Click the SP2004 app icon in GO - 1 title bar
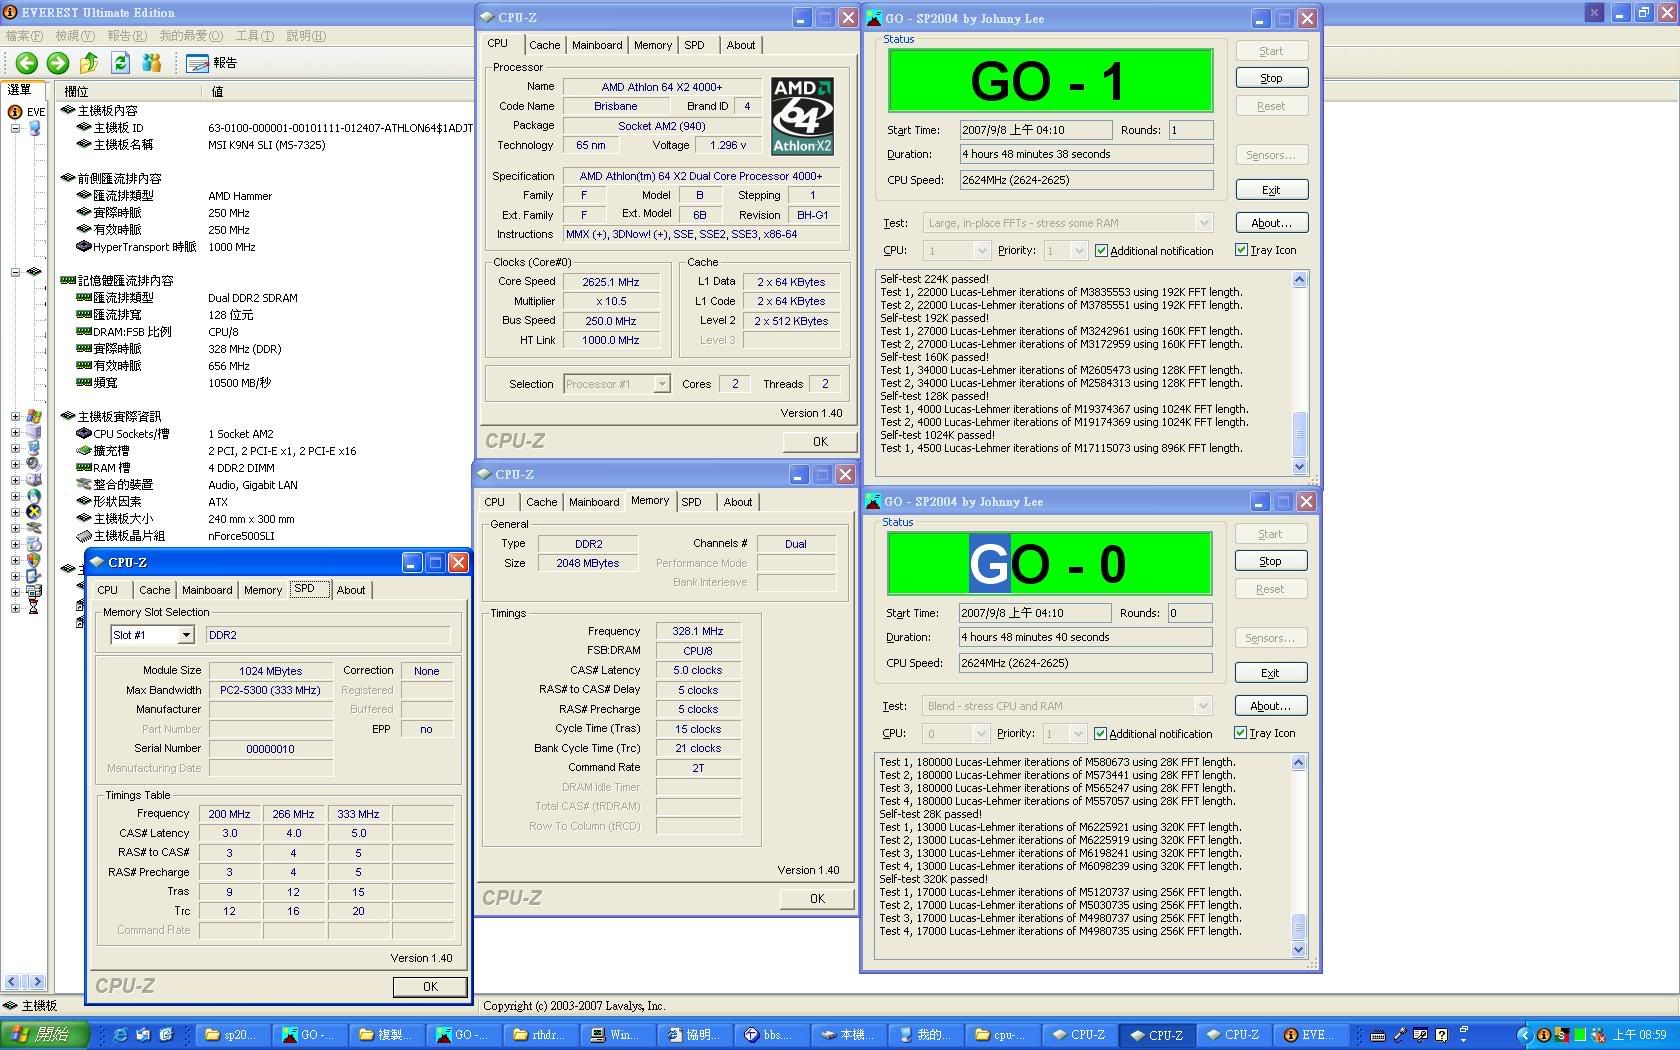 tap(874, 18)
